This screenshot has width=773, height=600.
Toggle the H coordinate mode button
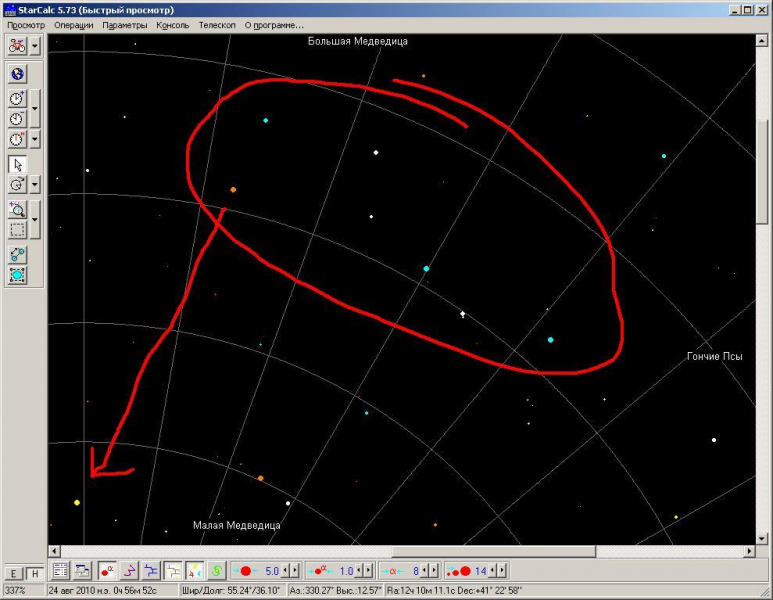pos(34,573)
